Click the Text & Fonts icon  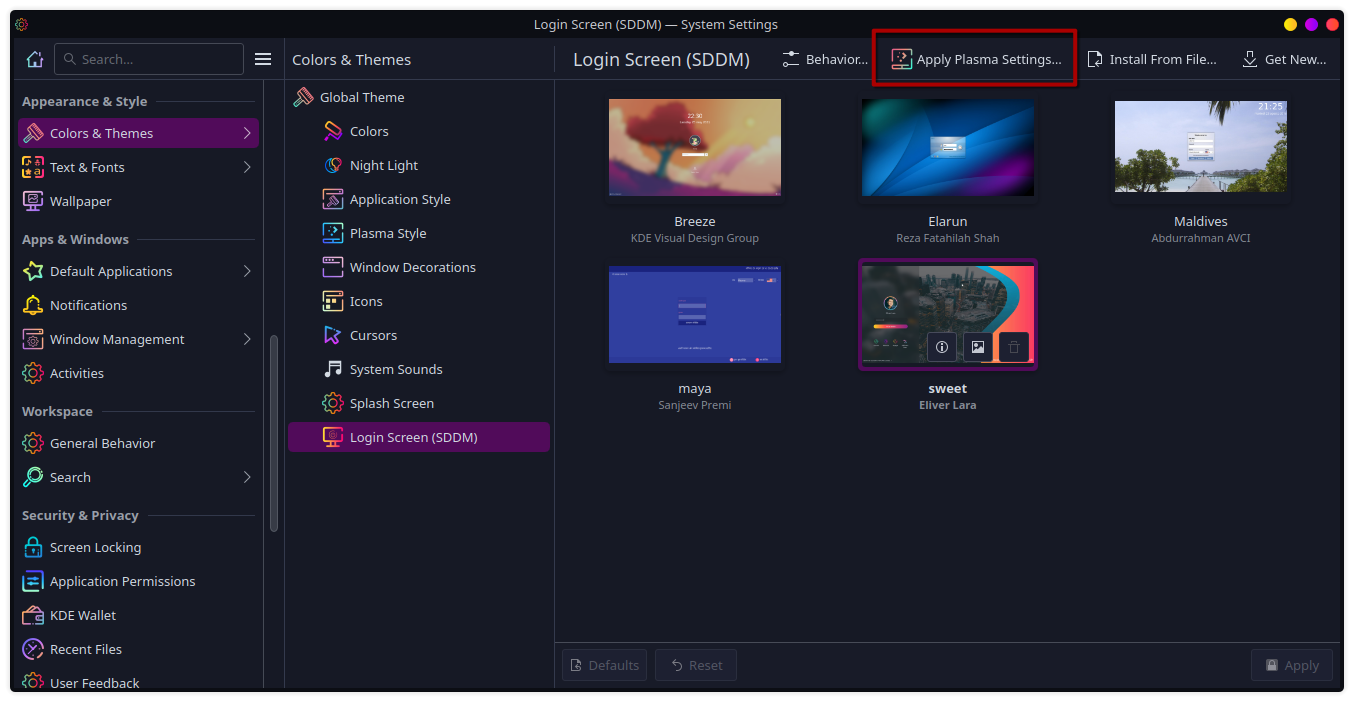point(33,167)
